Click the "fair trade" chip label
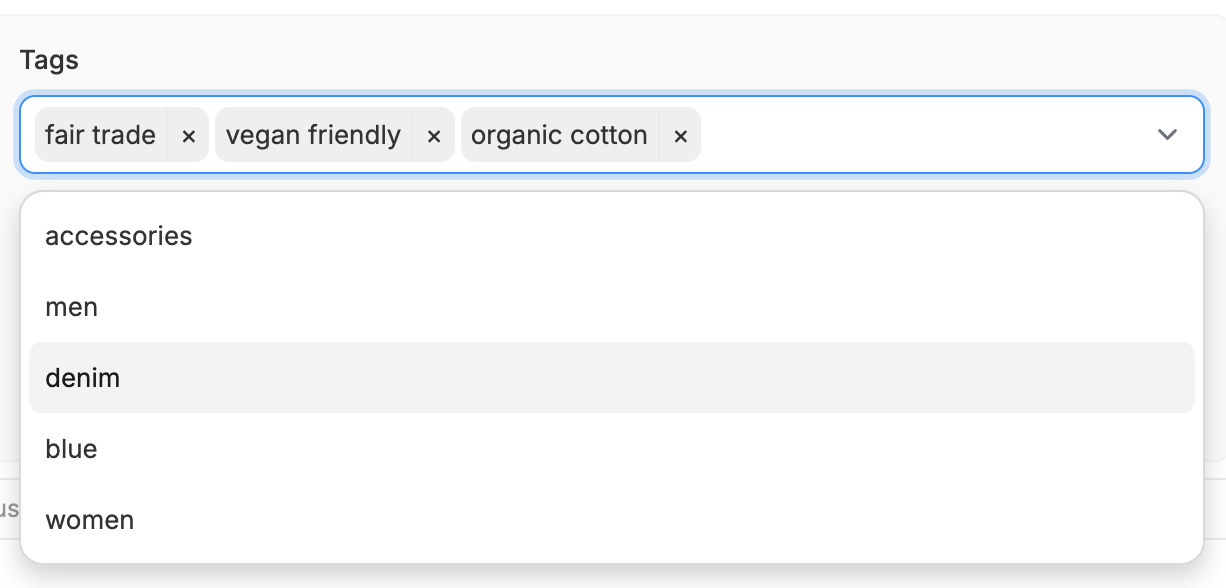 (101, 135)
